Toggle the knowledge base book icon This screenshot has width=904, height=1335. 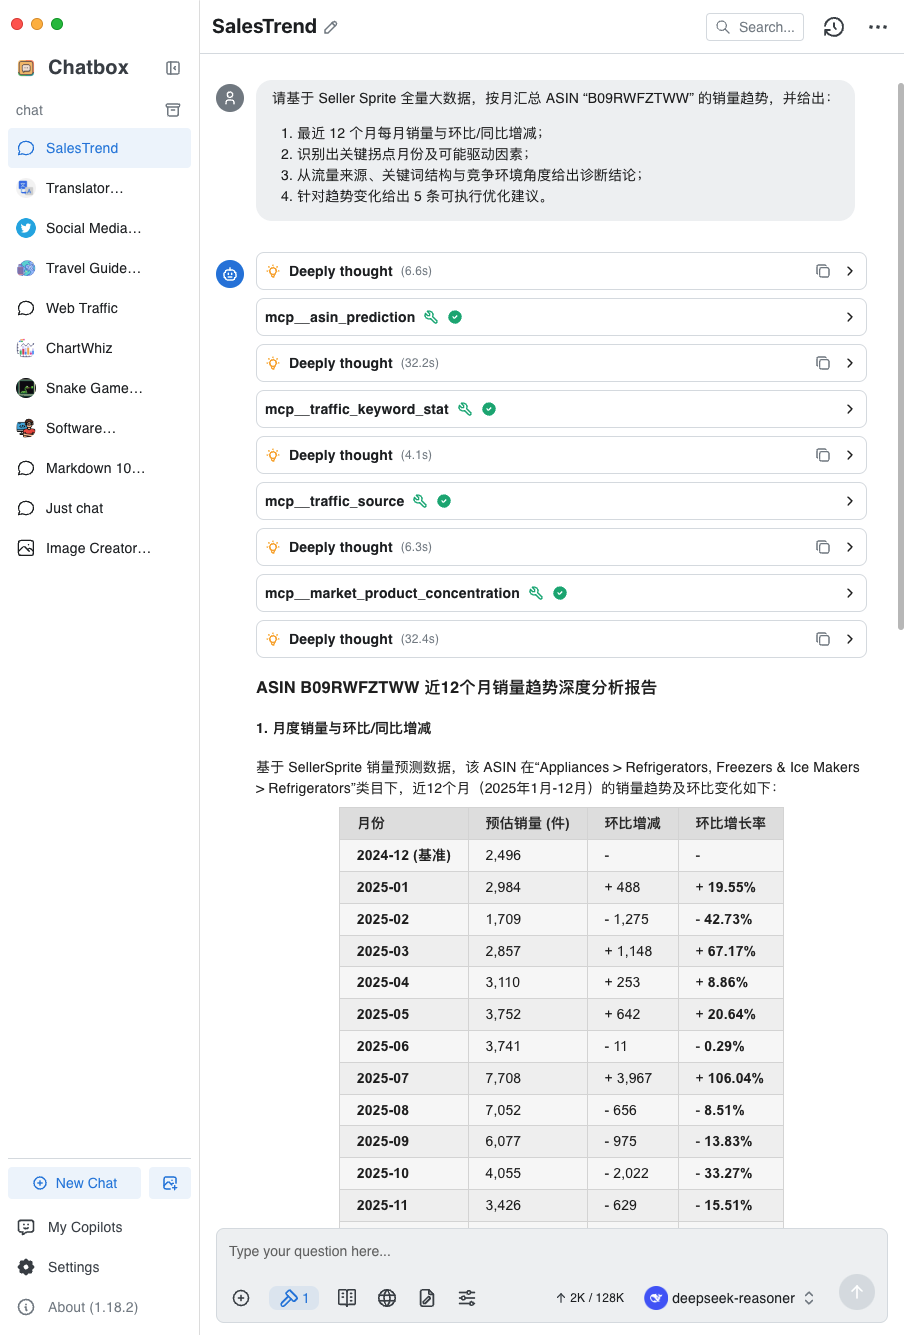point(347,1298)
